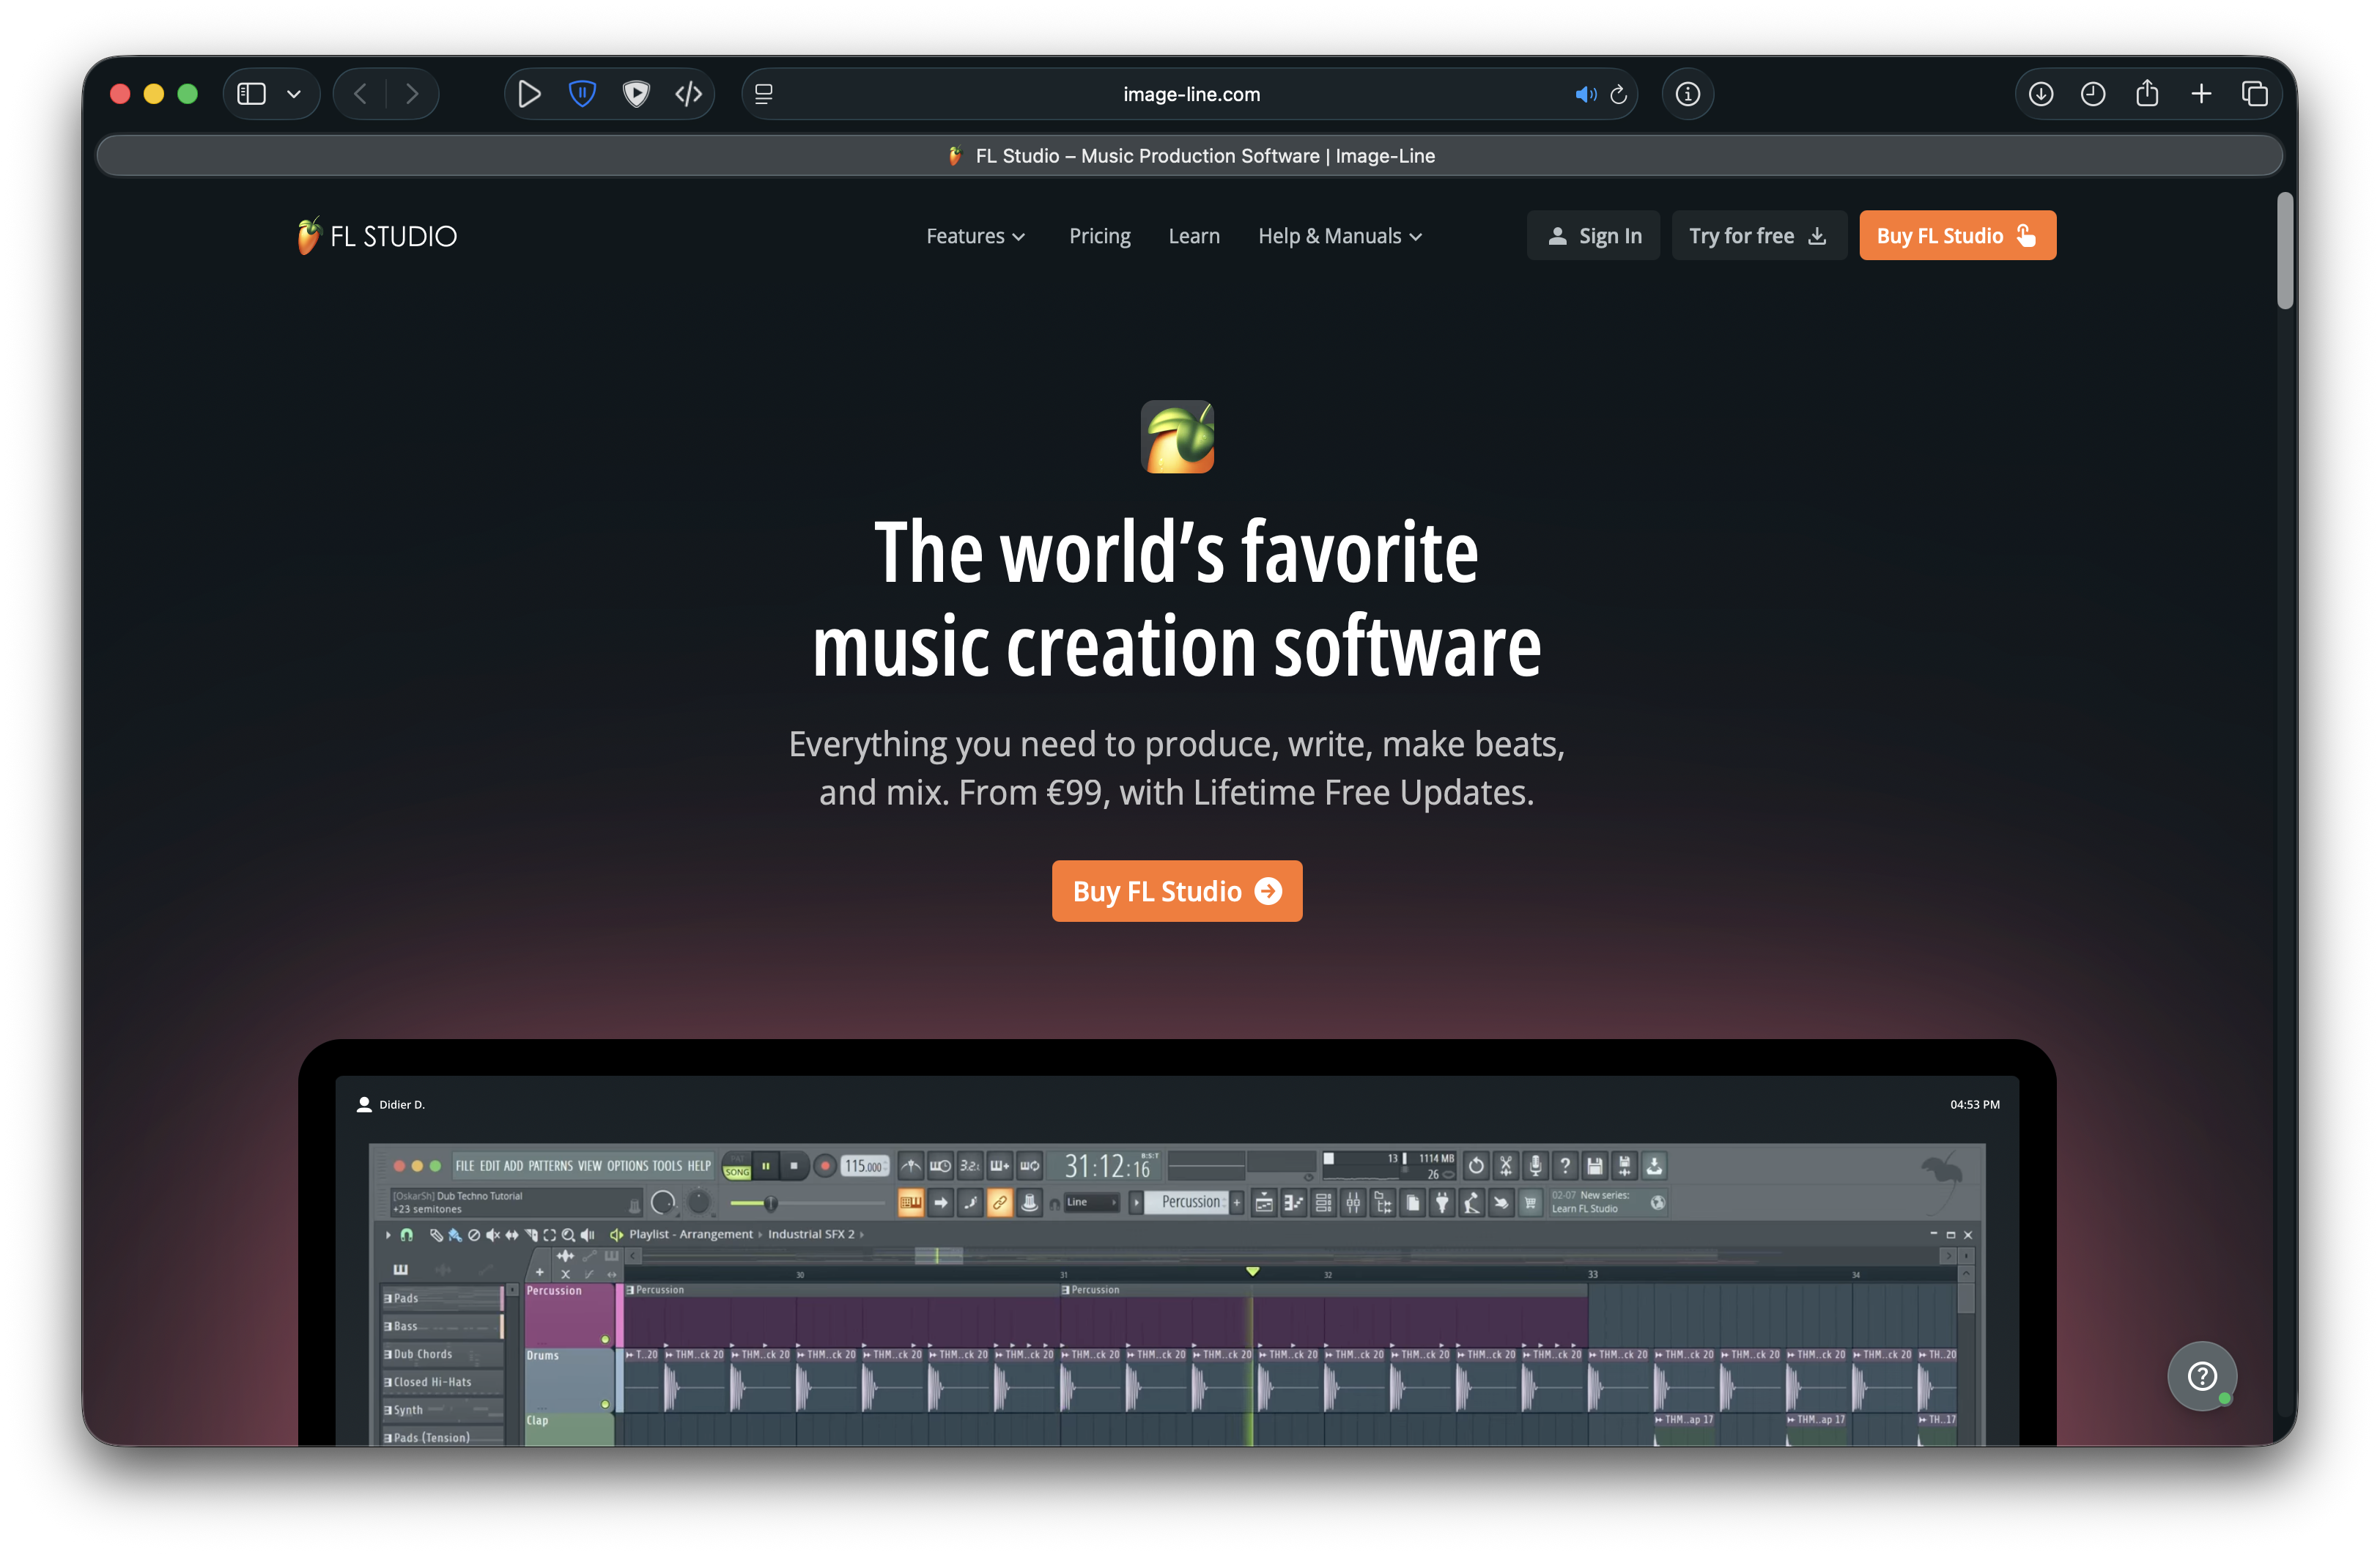Click the green playhead marker on the timeline
Image resolution: width=2380 pixels, height=1555 pixels.
1252,1271
